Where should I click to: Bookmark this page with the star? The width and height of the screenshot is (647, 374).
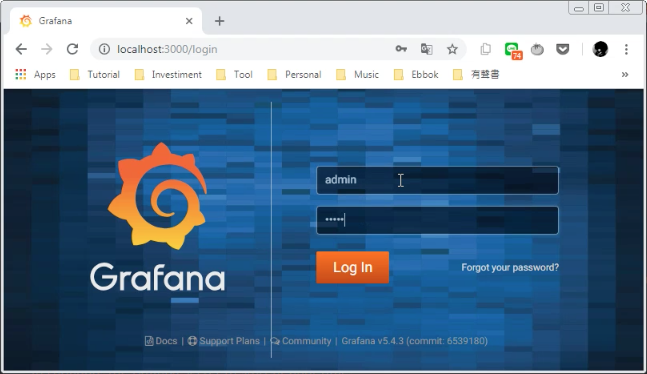tap(452, 49)
